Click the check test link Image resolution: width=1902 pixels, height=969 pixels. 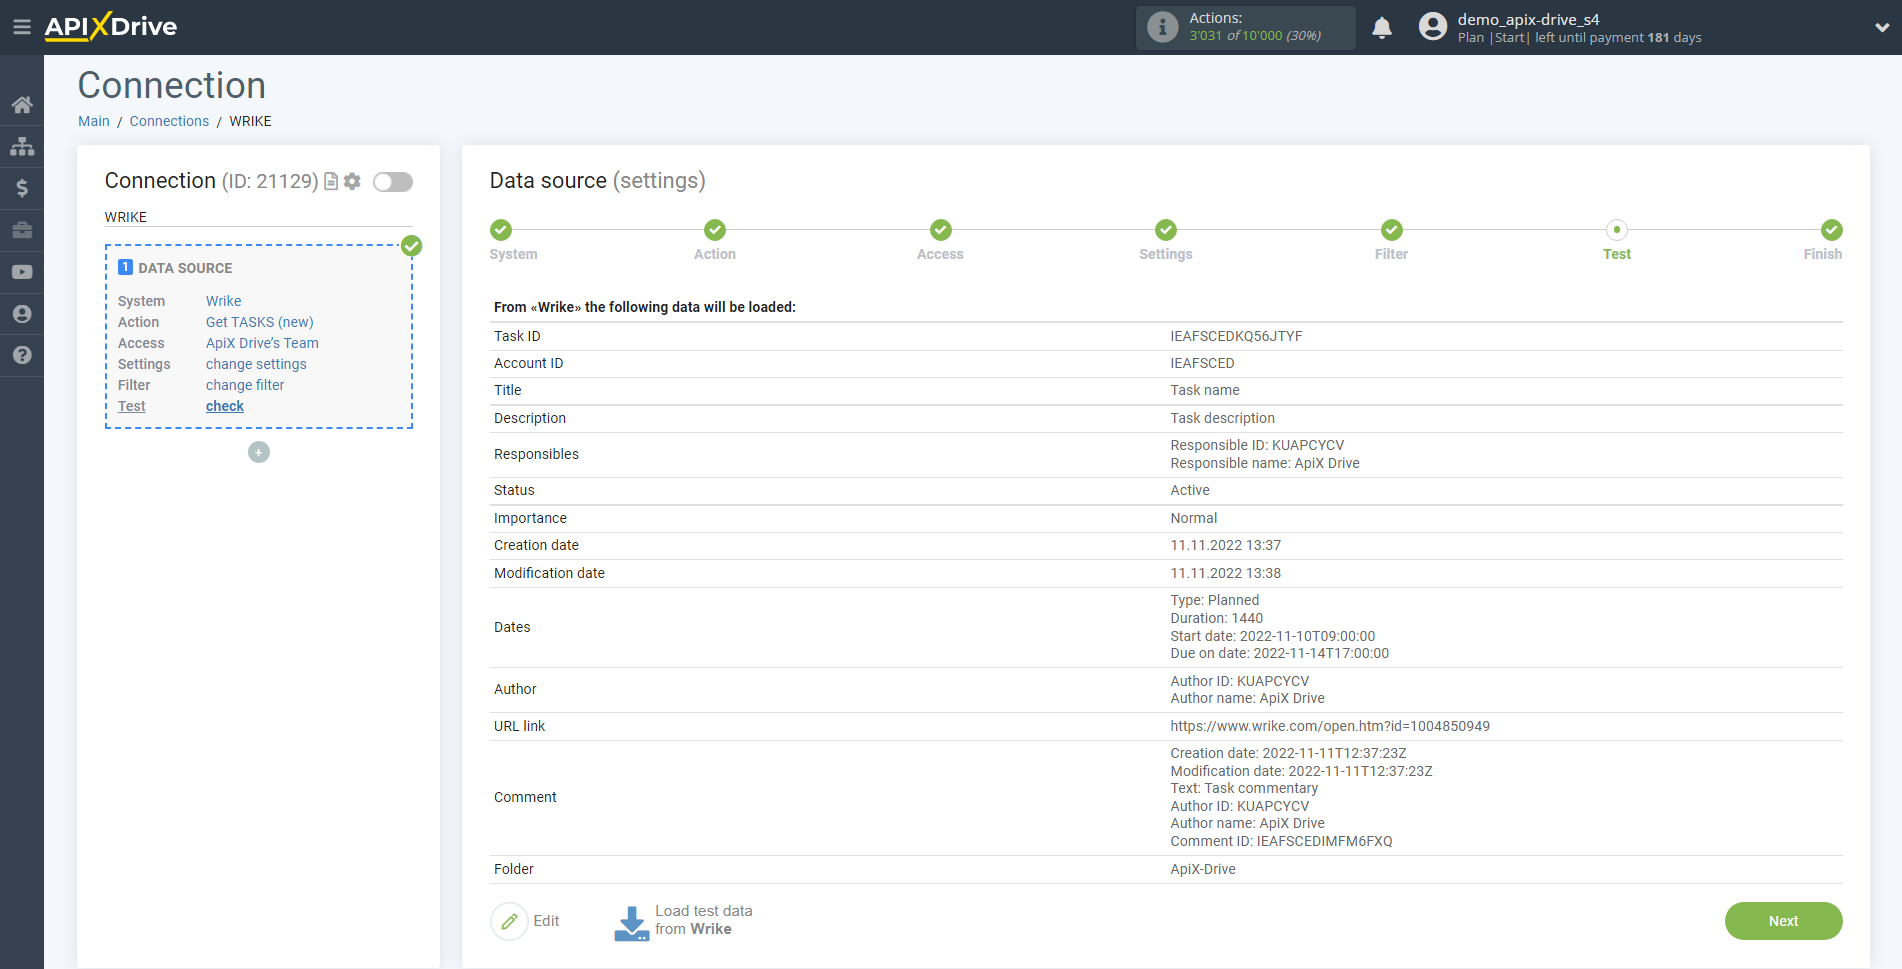tap(225, 406)
